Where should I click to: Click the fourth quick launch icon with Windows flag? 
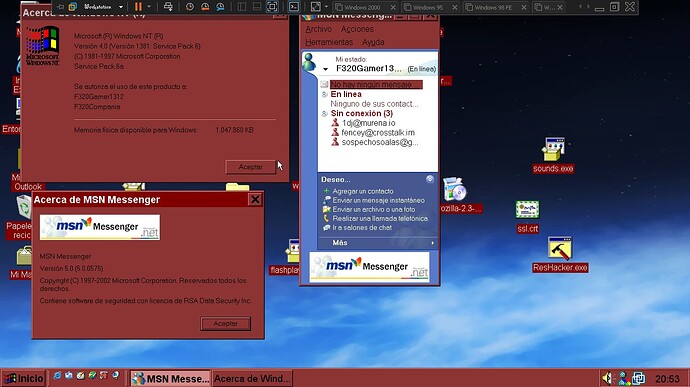pos(92,376)
